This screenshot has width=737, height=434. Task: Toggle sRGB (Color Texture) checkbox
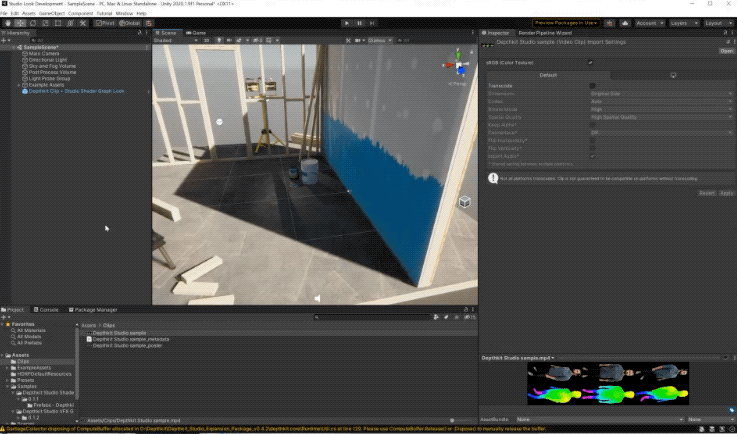tap(590, 63)
